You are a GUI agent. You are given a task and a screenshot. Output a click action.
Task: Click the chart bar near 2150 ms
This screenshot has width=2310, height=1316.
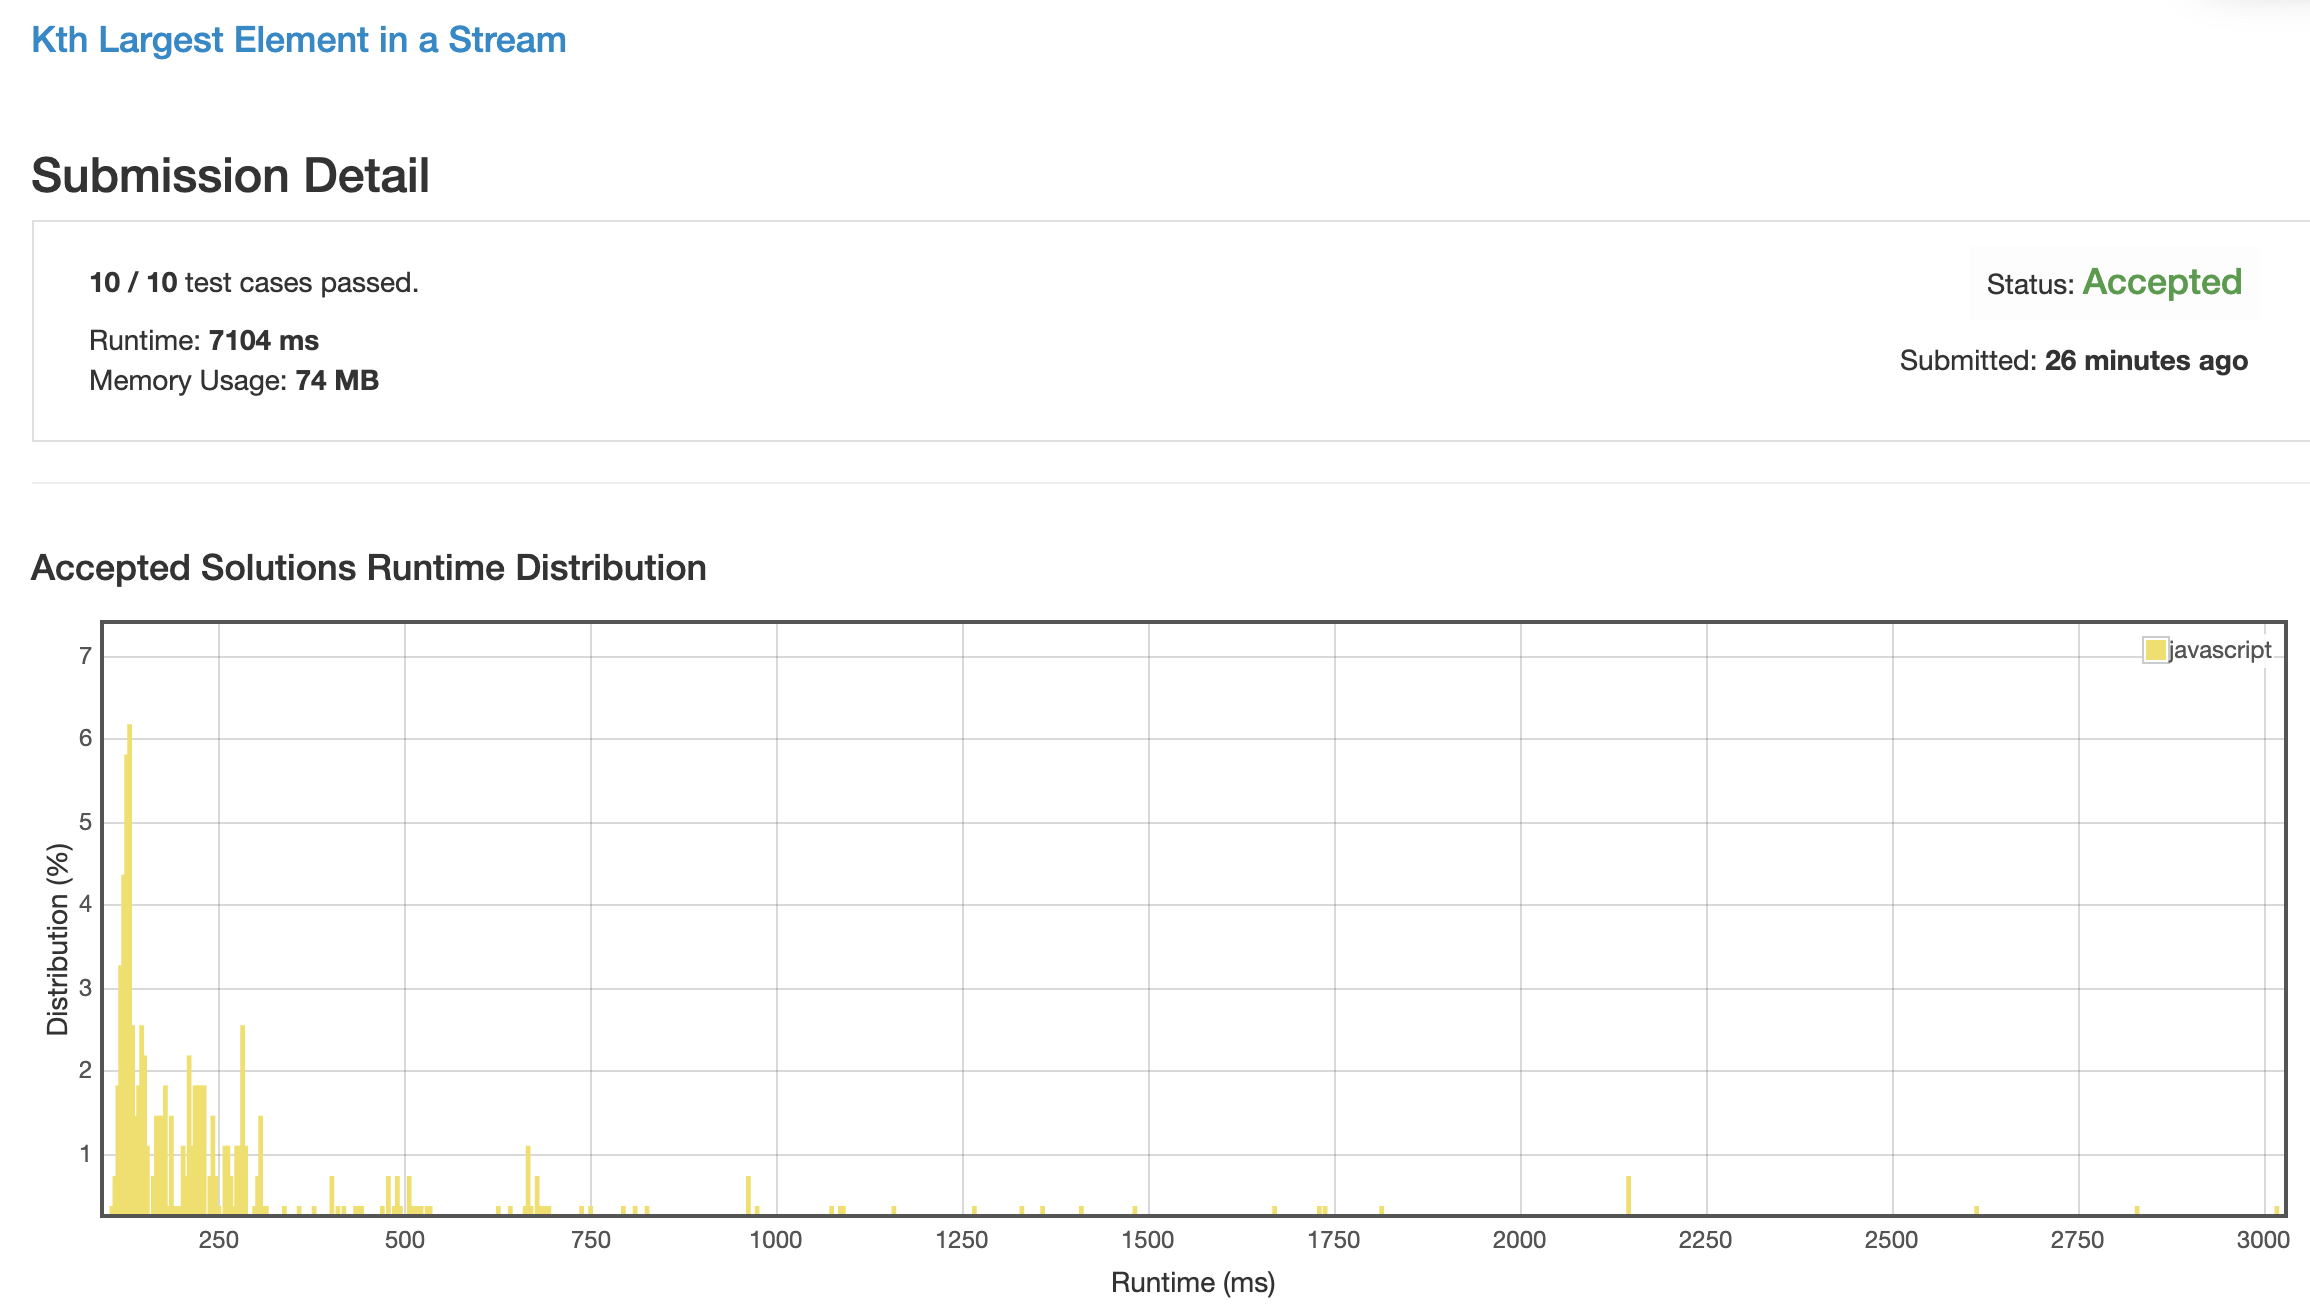pyautogui.click(x=1629, y=1195)
